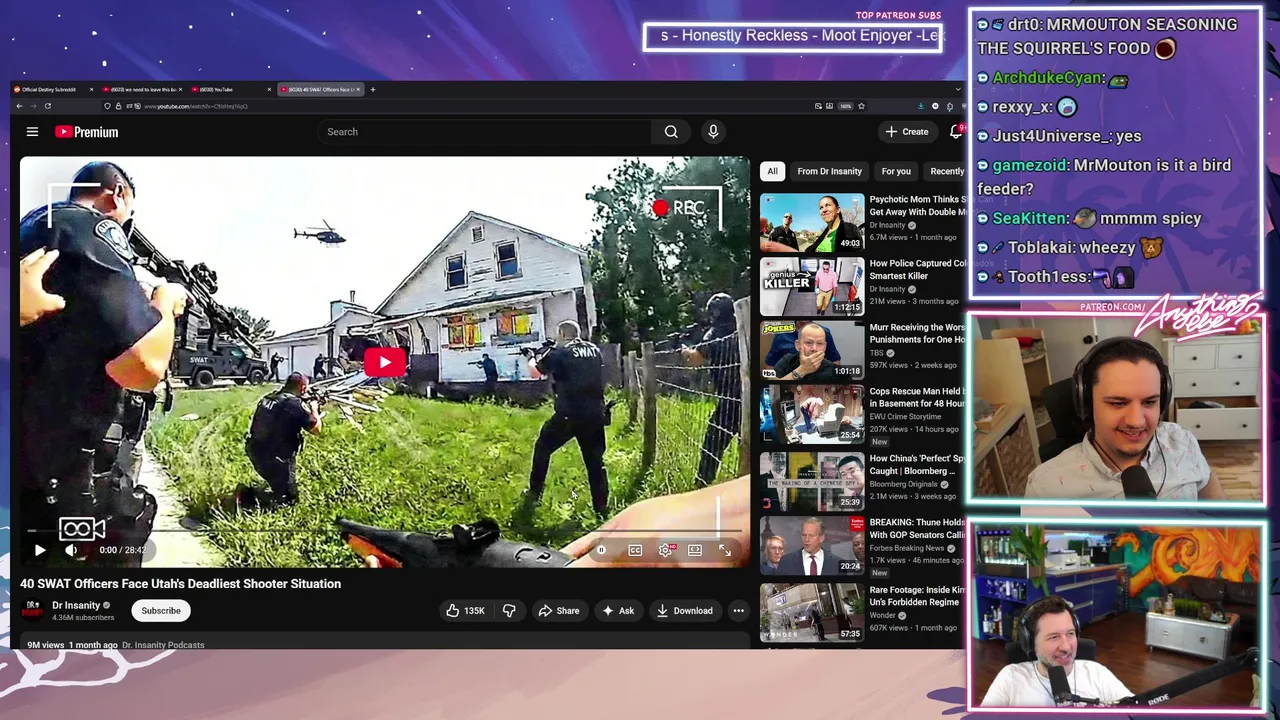Click the browser address bar URL

pyautogui.click(x=195, y=106)
